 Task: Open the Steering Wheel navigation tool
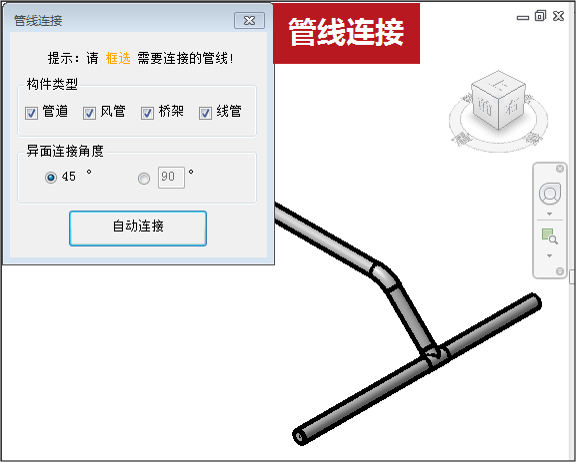click(x=550, y=193)
